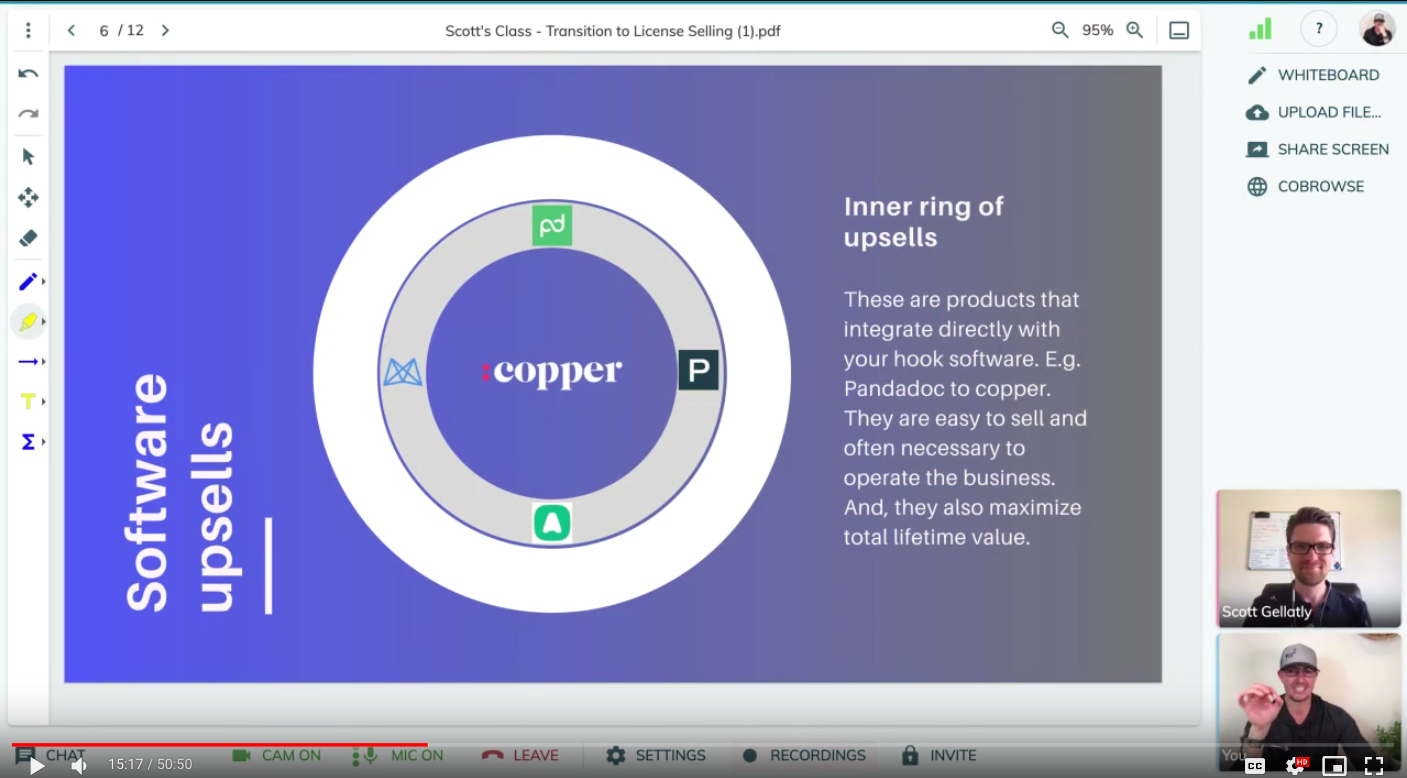Mute the video volume

[x=79, y=766]
